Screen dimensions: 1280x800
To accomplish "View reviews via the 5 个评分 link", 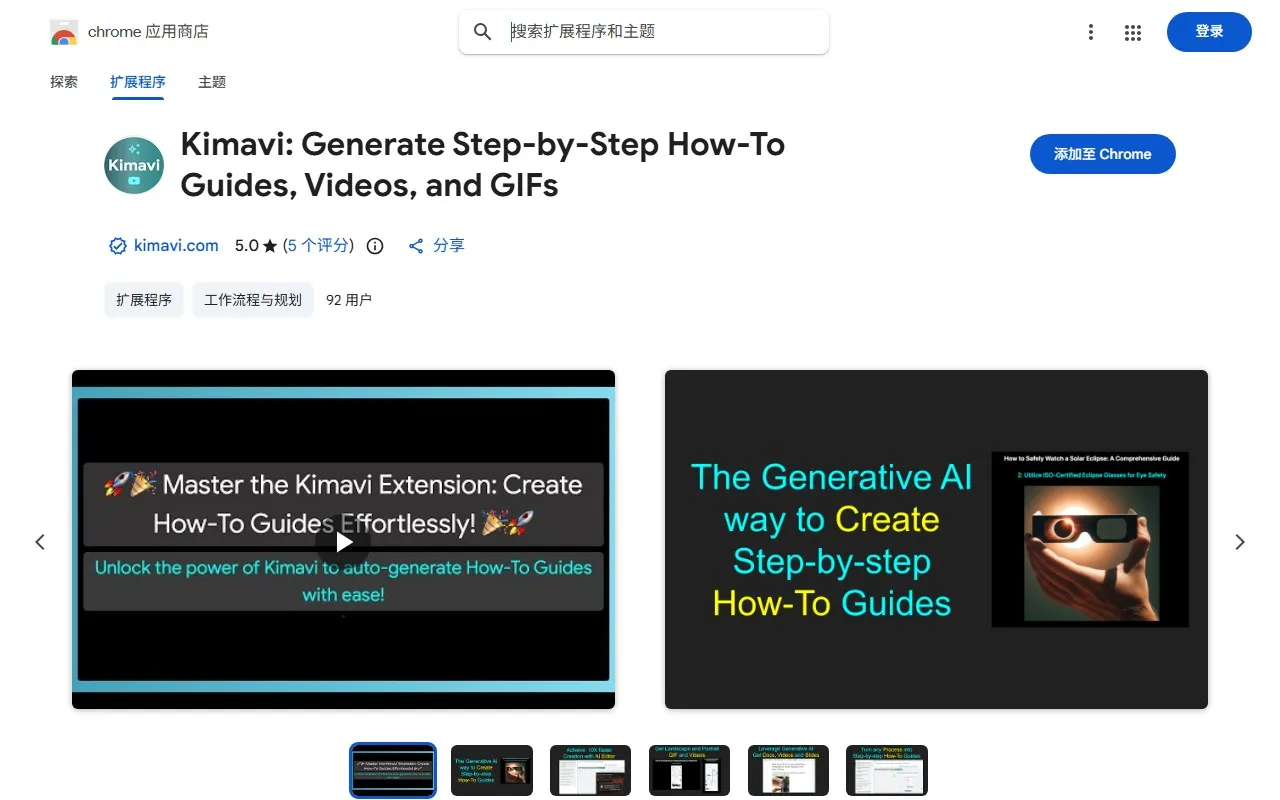I will point(317,245).
